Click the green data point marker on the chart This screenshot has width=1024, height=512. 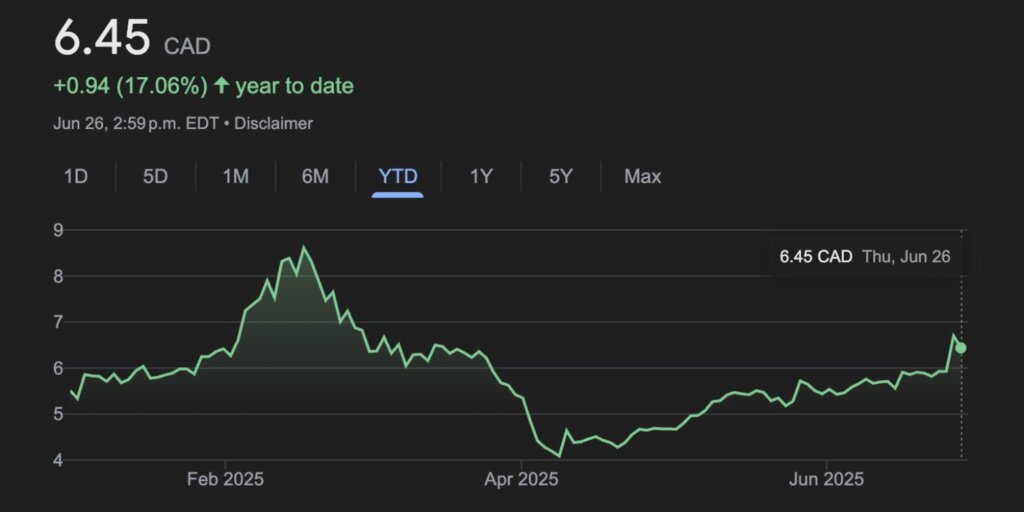961,348
